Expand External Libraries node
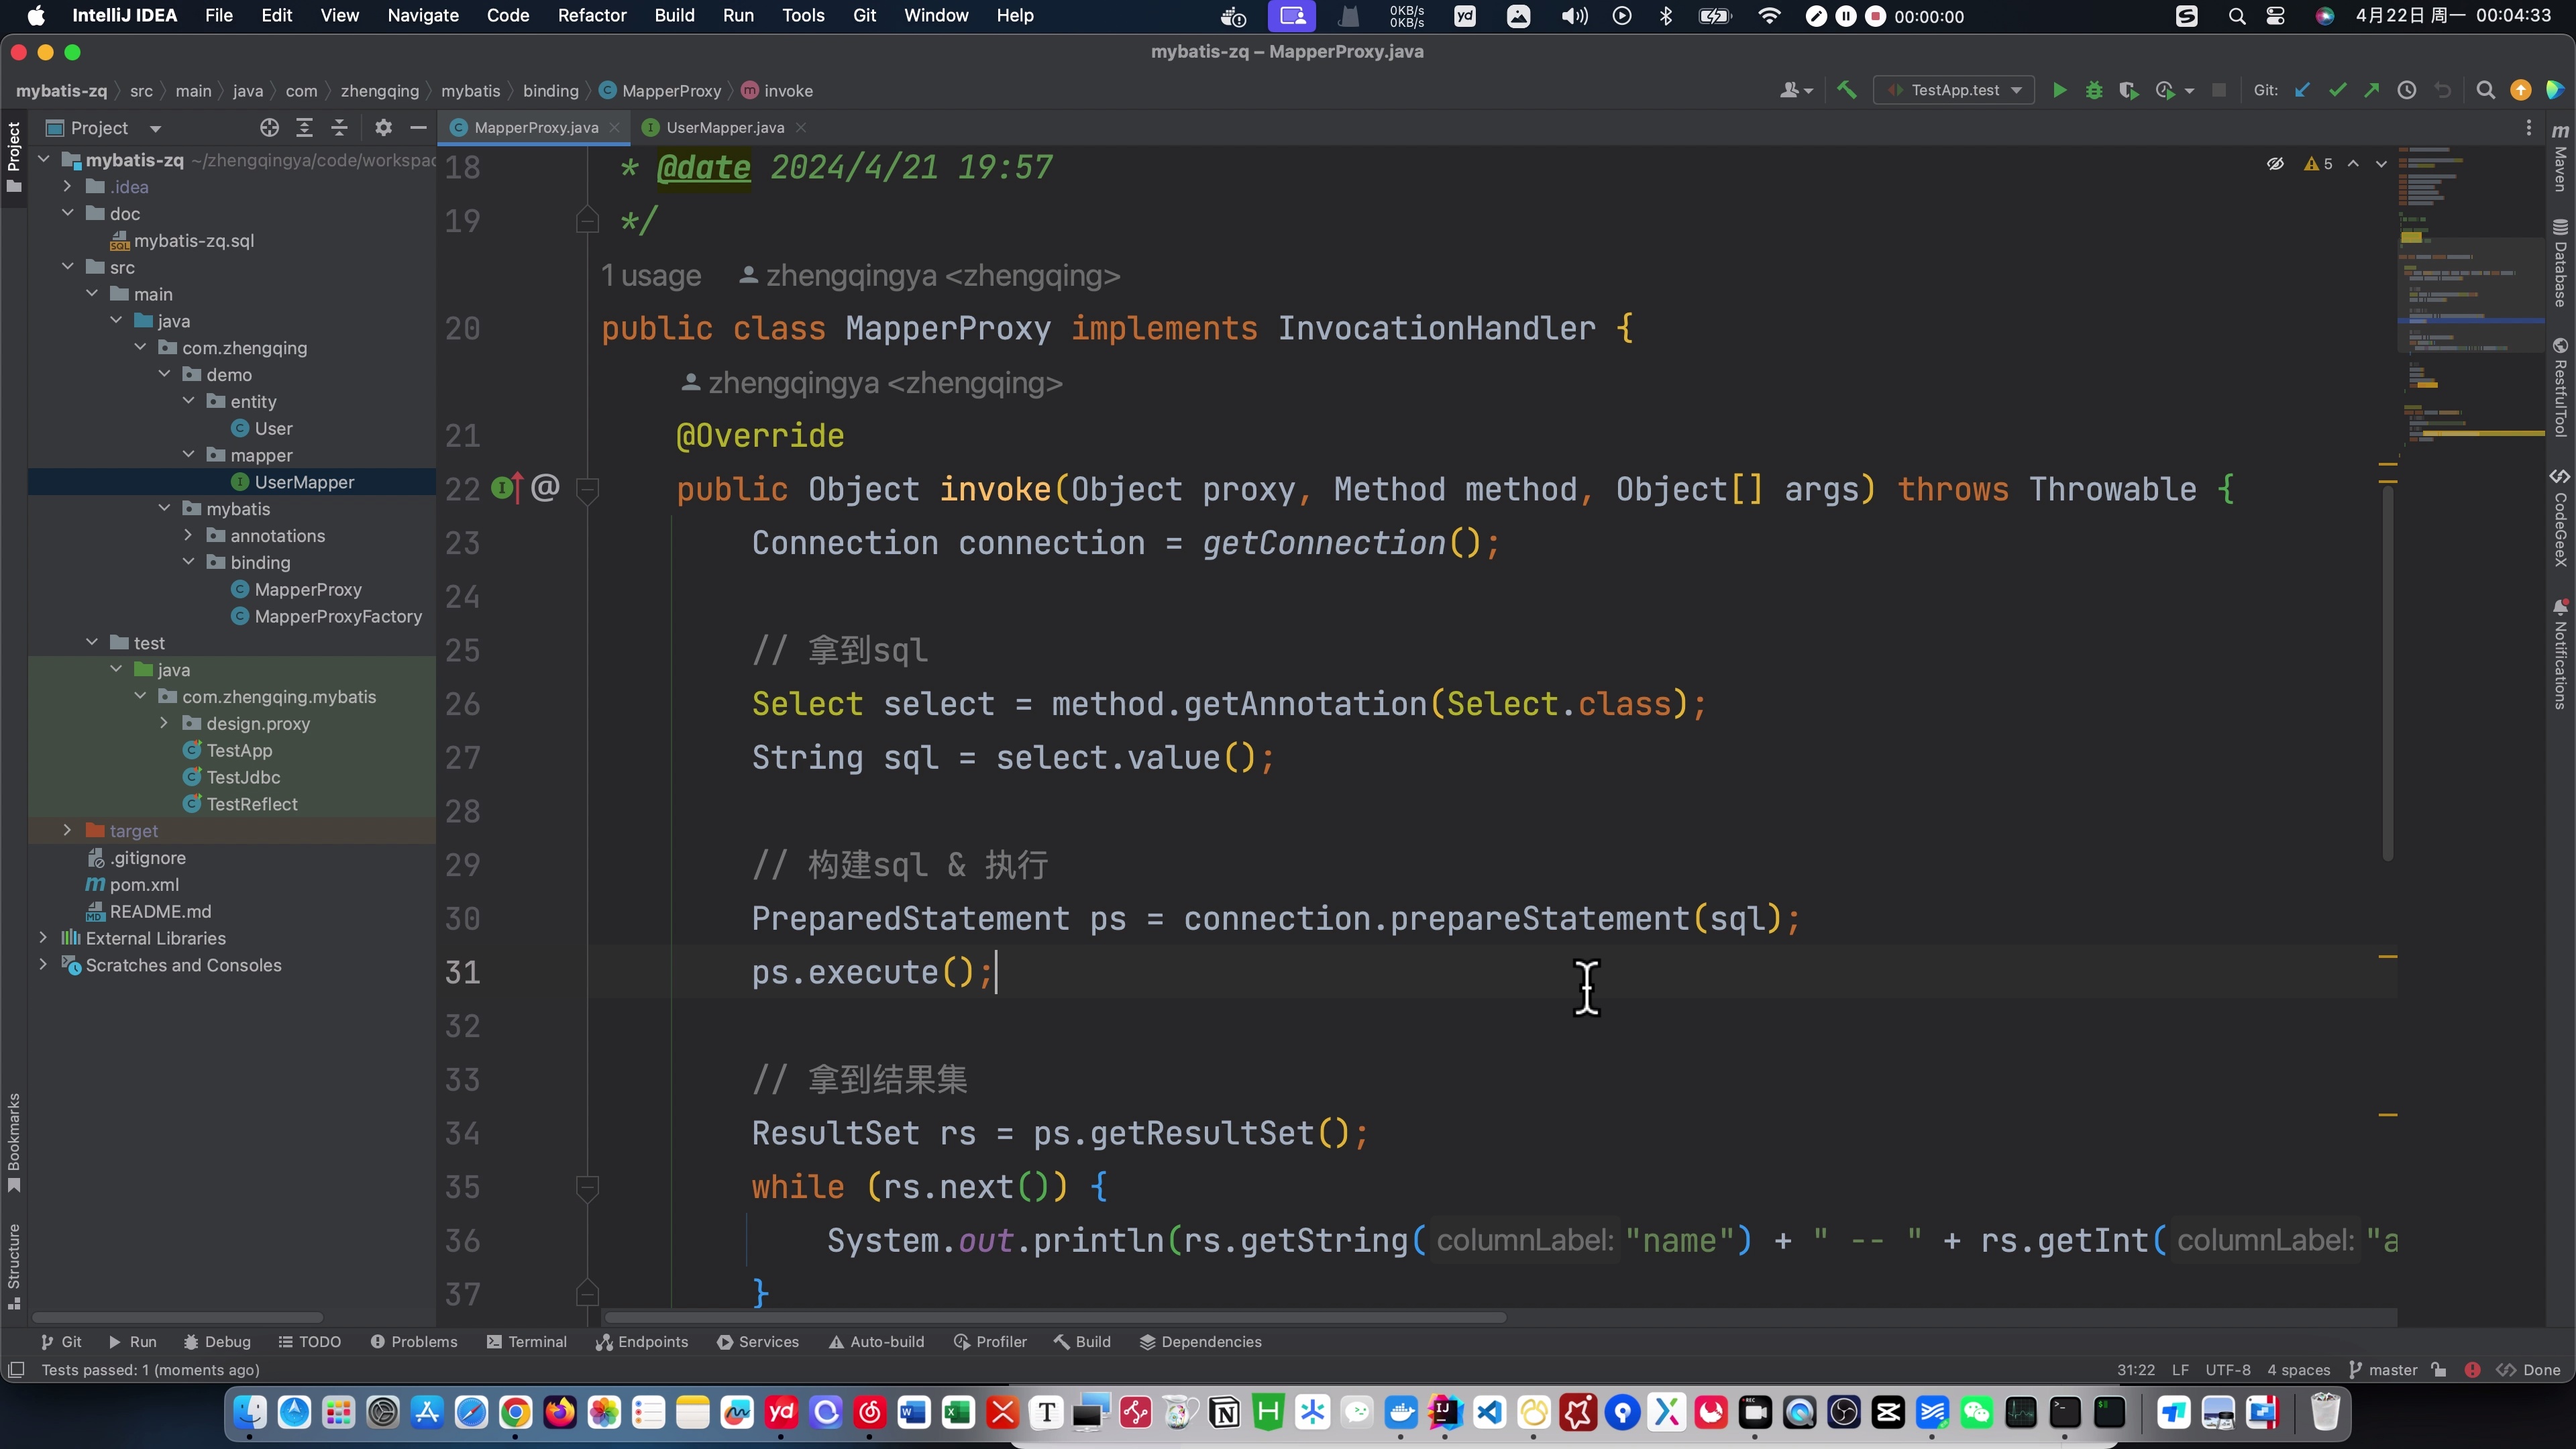Viewport: 2576px width, 1449px height. click(43, 938)
